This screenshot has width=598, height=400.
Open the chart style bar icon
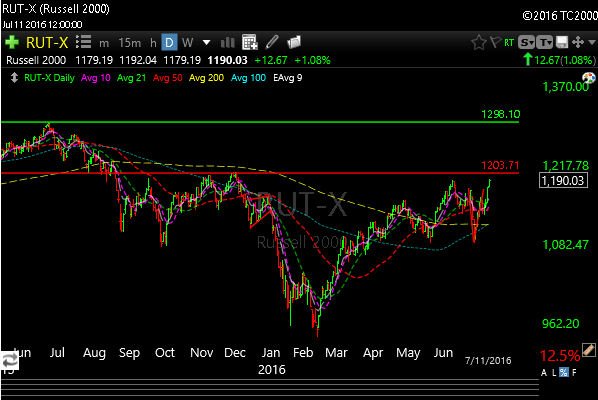228,42
